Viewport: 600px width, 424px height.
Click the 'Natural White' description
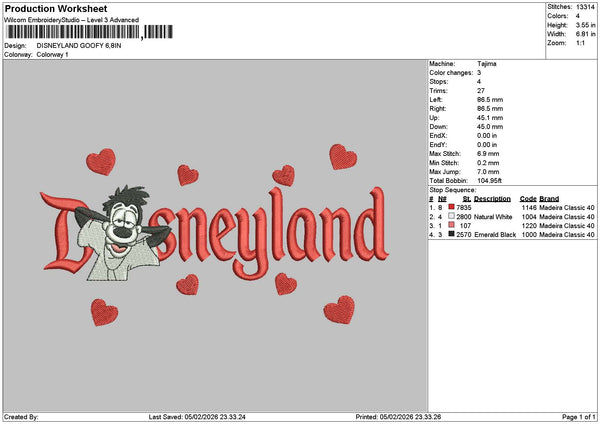tap(493, 217)
